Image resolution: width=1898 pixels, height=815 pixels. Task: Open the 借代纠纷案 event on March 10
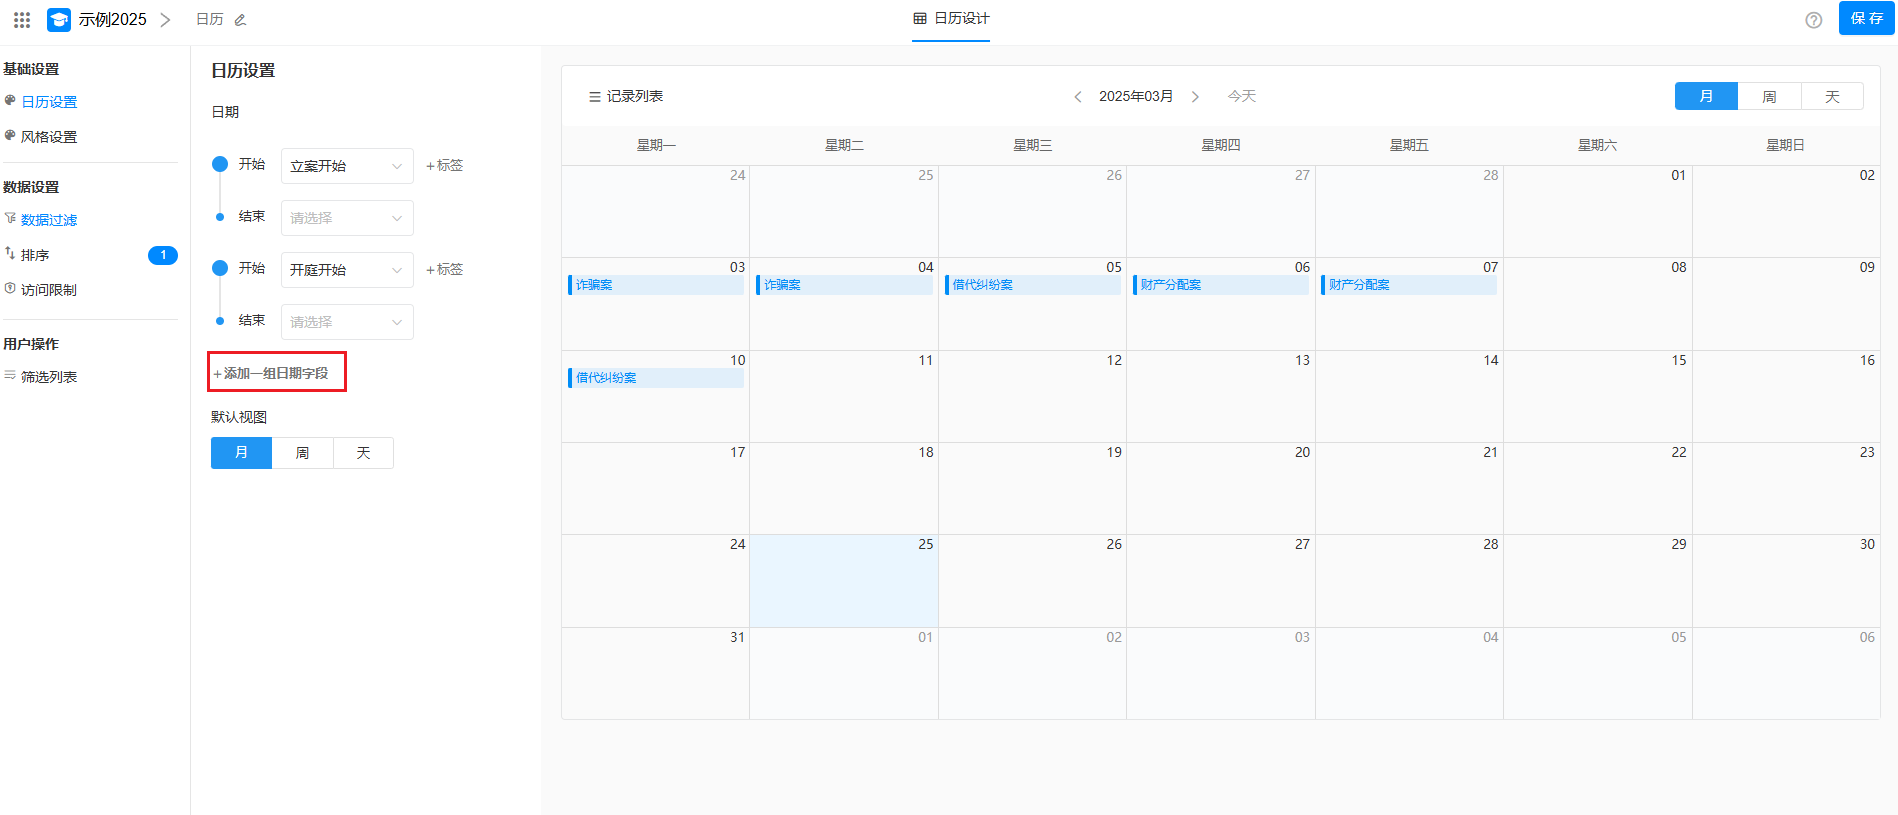tap(656, 378)
